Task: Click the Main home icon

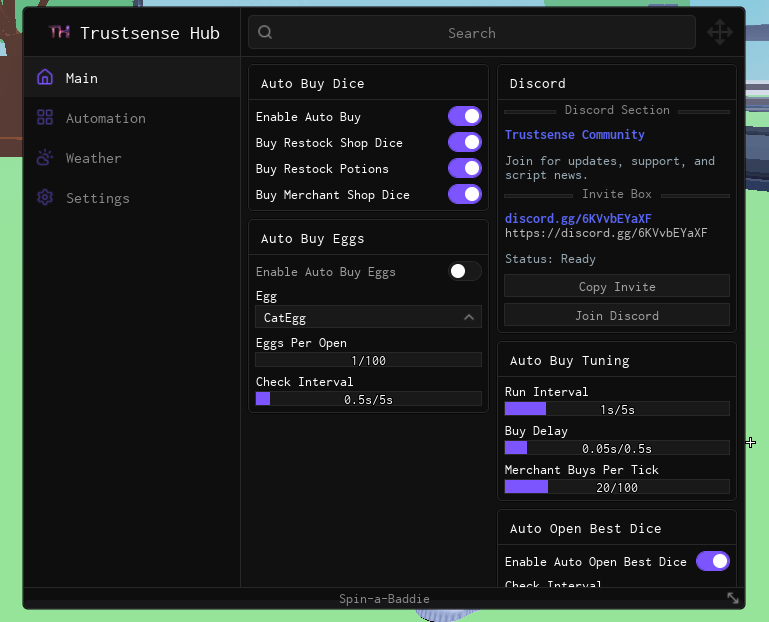Action: [45, 78]
